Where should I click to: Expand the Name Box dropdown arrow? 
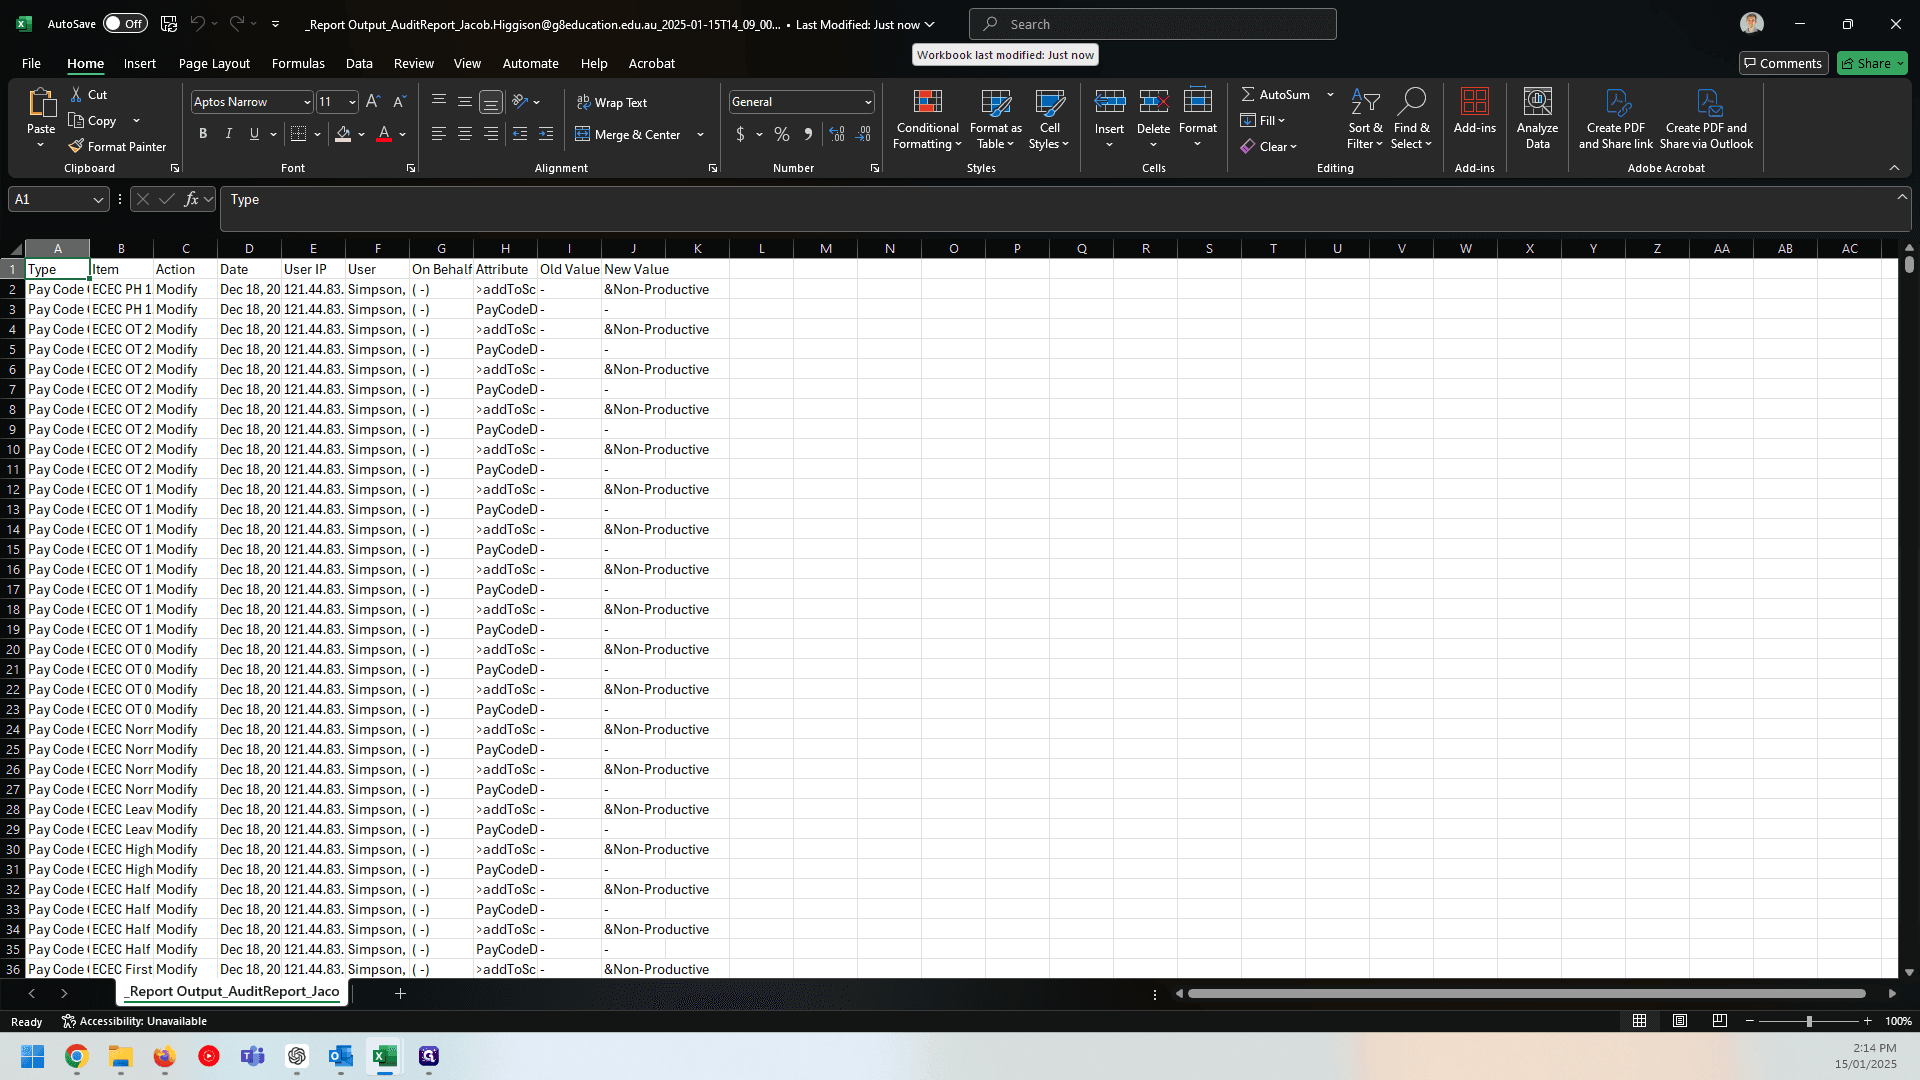(x=98, y=200)
